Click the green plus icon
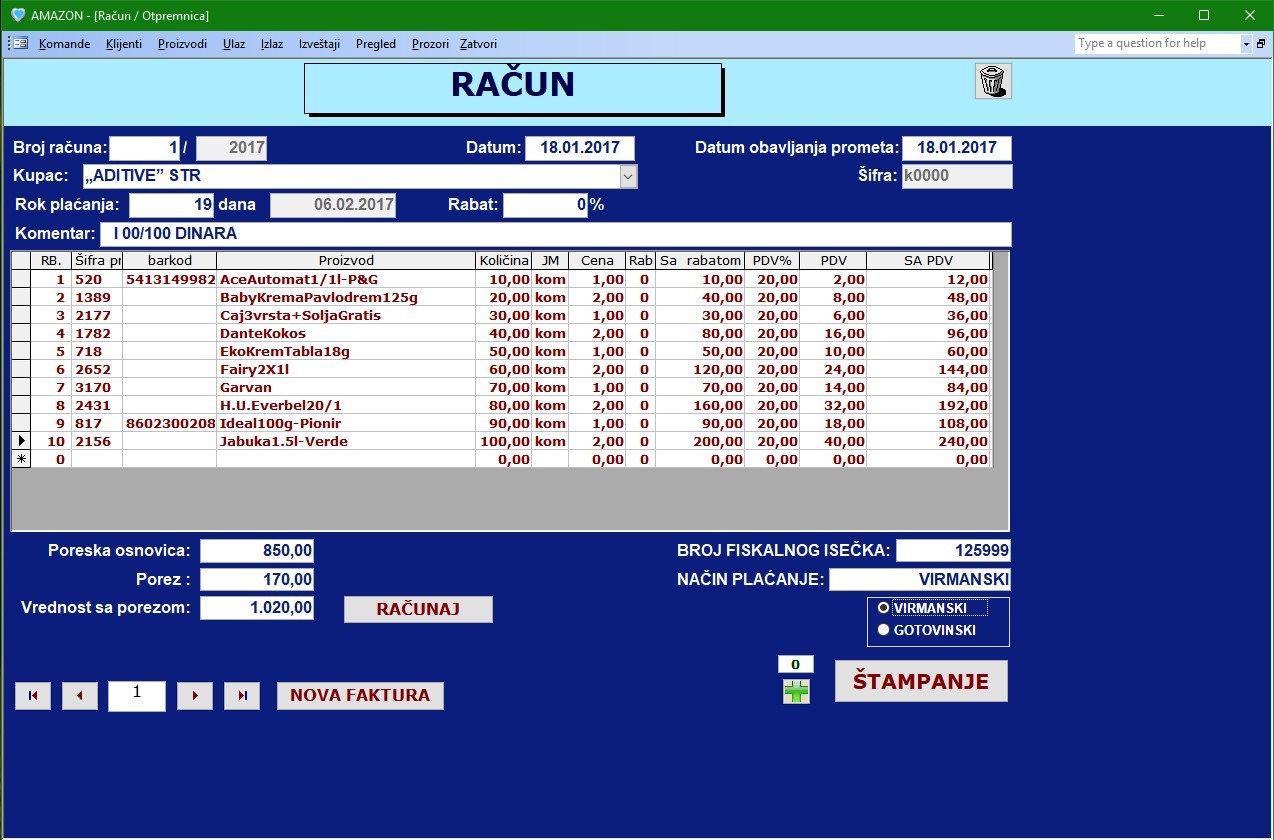1274x840 pixels. tap(796, 691)
